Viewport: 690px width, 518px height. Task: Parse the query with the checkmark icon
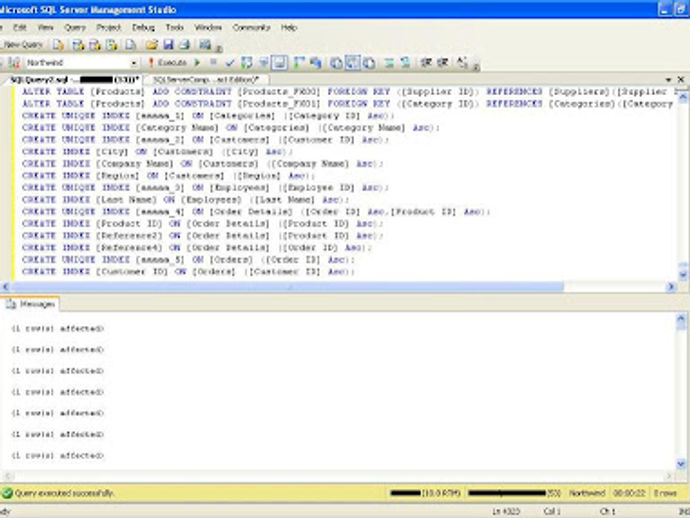[x=230, y=63]
